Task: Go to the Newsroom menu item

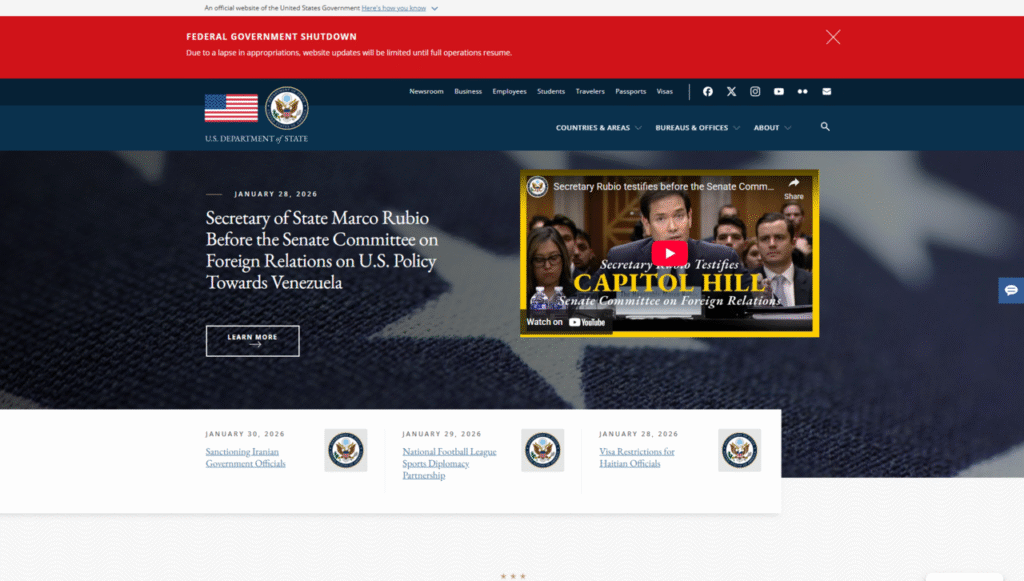Action: click(426, 91)
